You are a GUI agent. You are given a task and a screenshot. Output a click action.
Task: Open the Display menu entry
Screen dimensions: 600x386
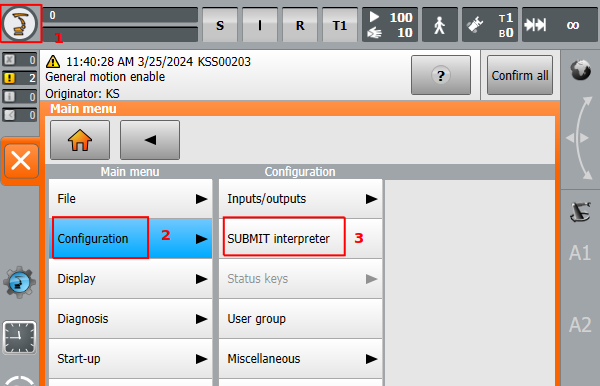(x=130, y=279)
